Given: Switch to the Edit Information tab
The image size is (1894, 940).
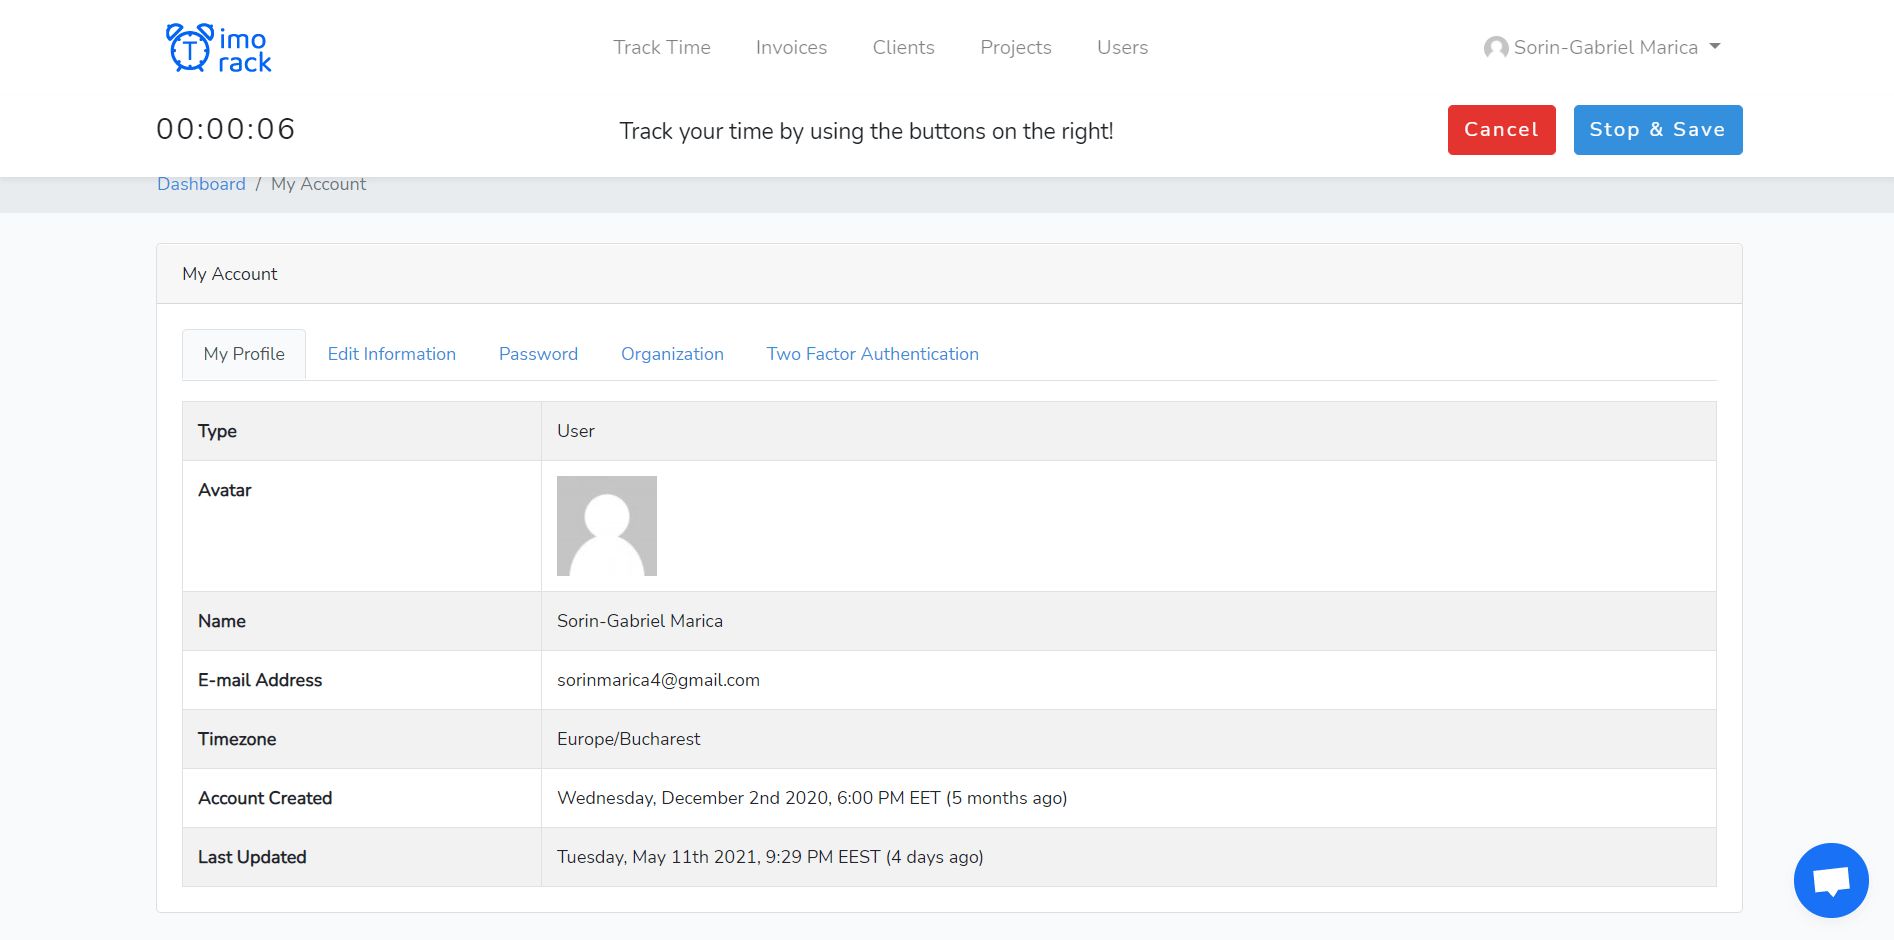Looking at the screenshot, I should click(391, 353).
